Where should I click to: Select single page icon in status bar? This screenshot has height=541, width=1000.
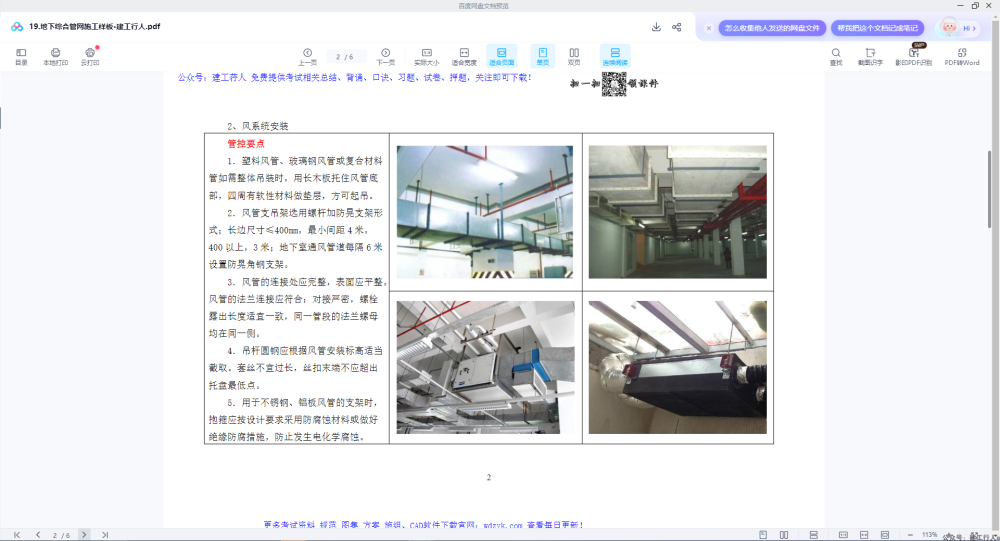(x=763, y=535)
